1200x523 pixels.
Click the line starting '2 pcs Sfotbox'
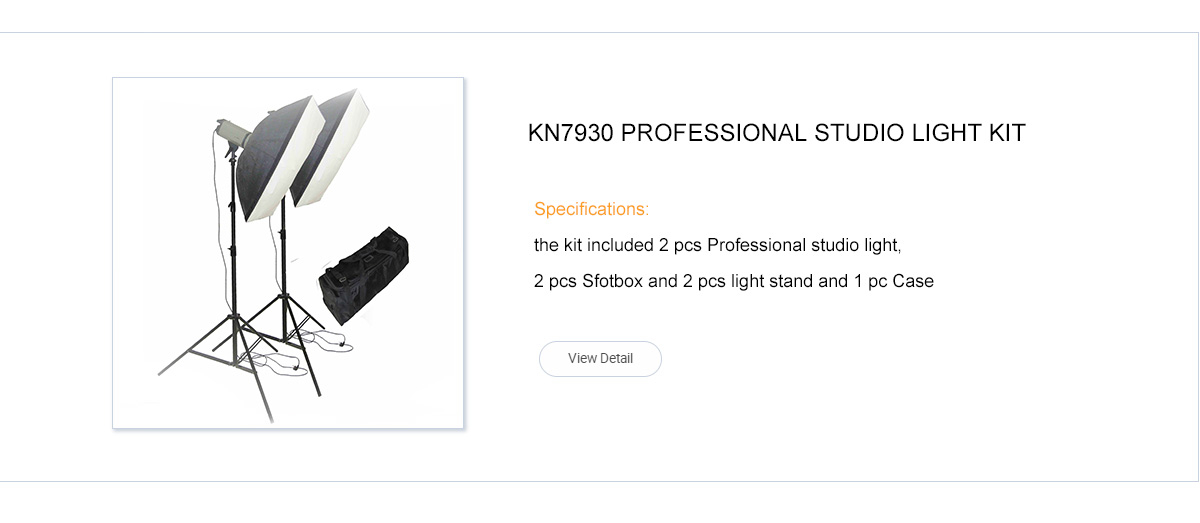733,281
